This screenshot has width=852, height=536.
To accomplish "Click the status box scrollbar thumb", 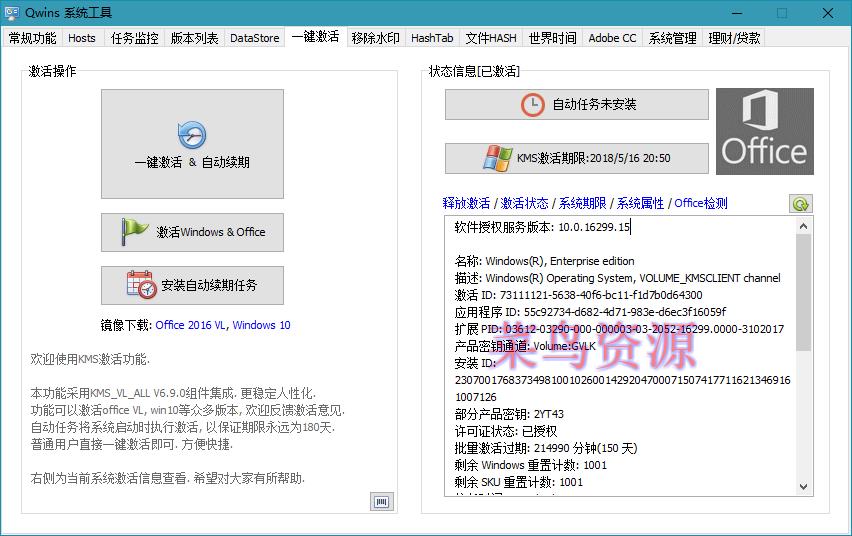I will [x=804, y=292].
